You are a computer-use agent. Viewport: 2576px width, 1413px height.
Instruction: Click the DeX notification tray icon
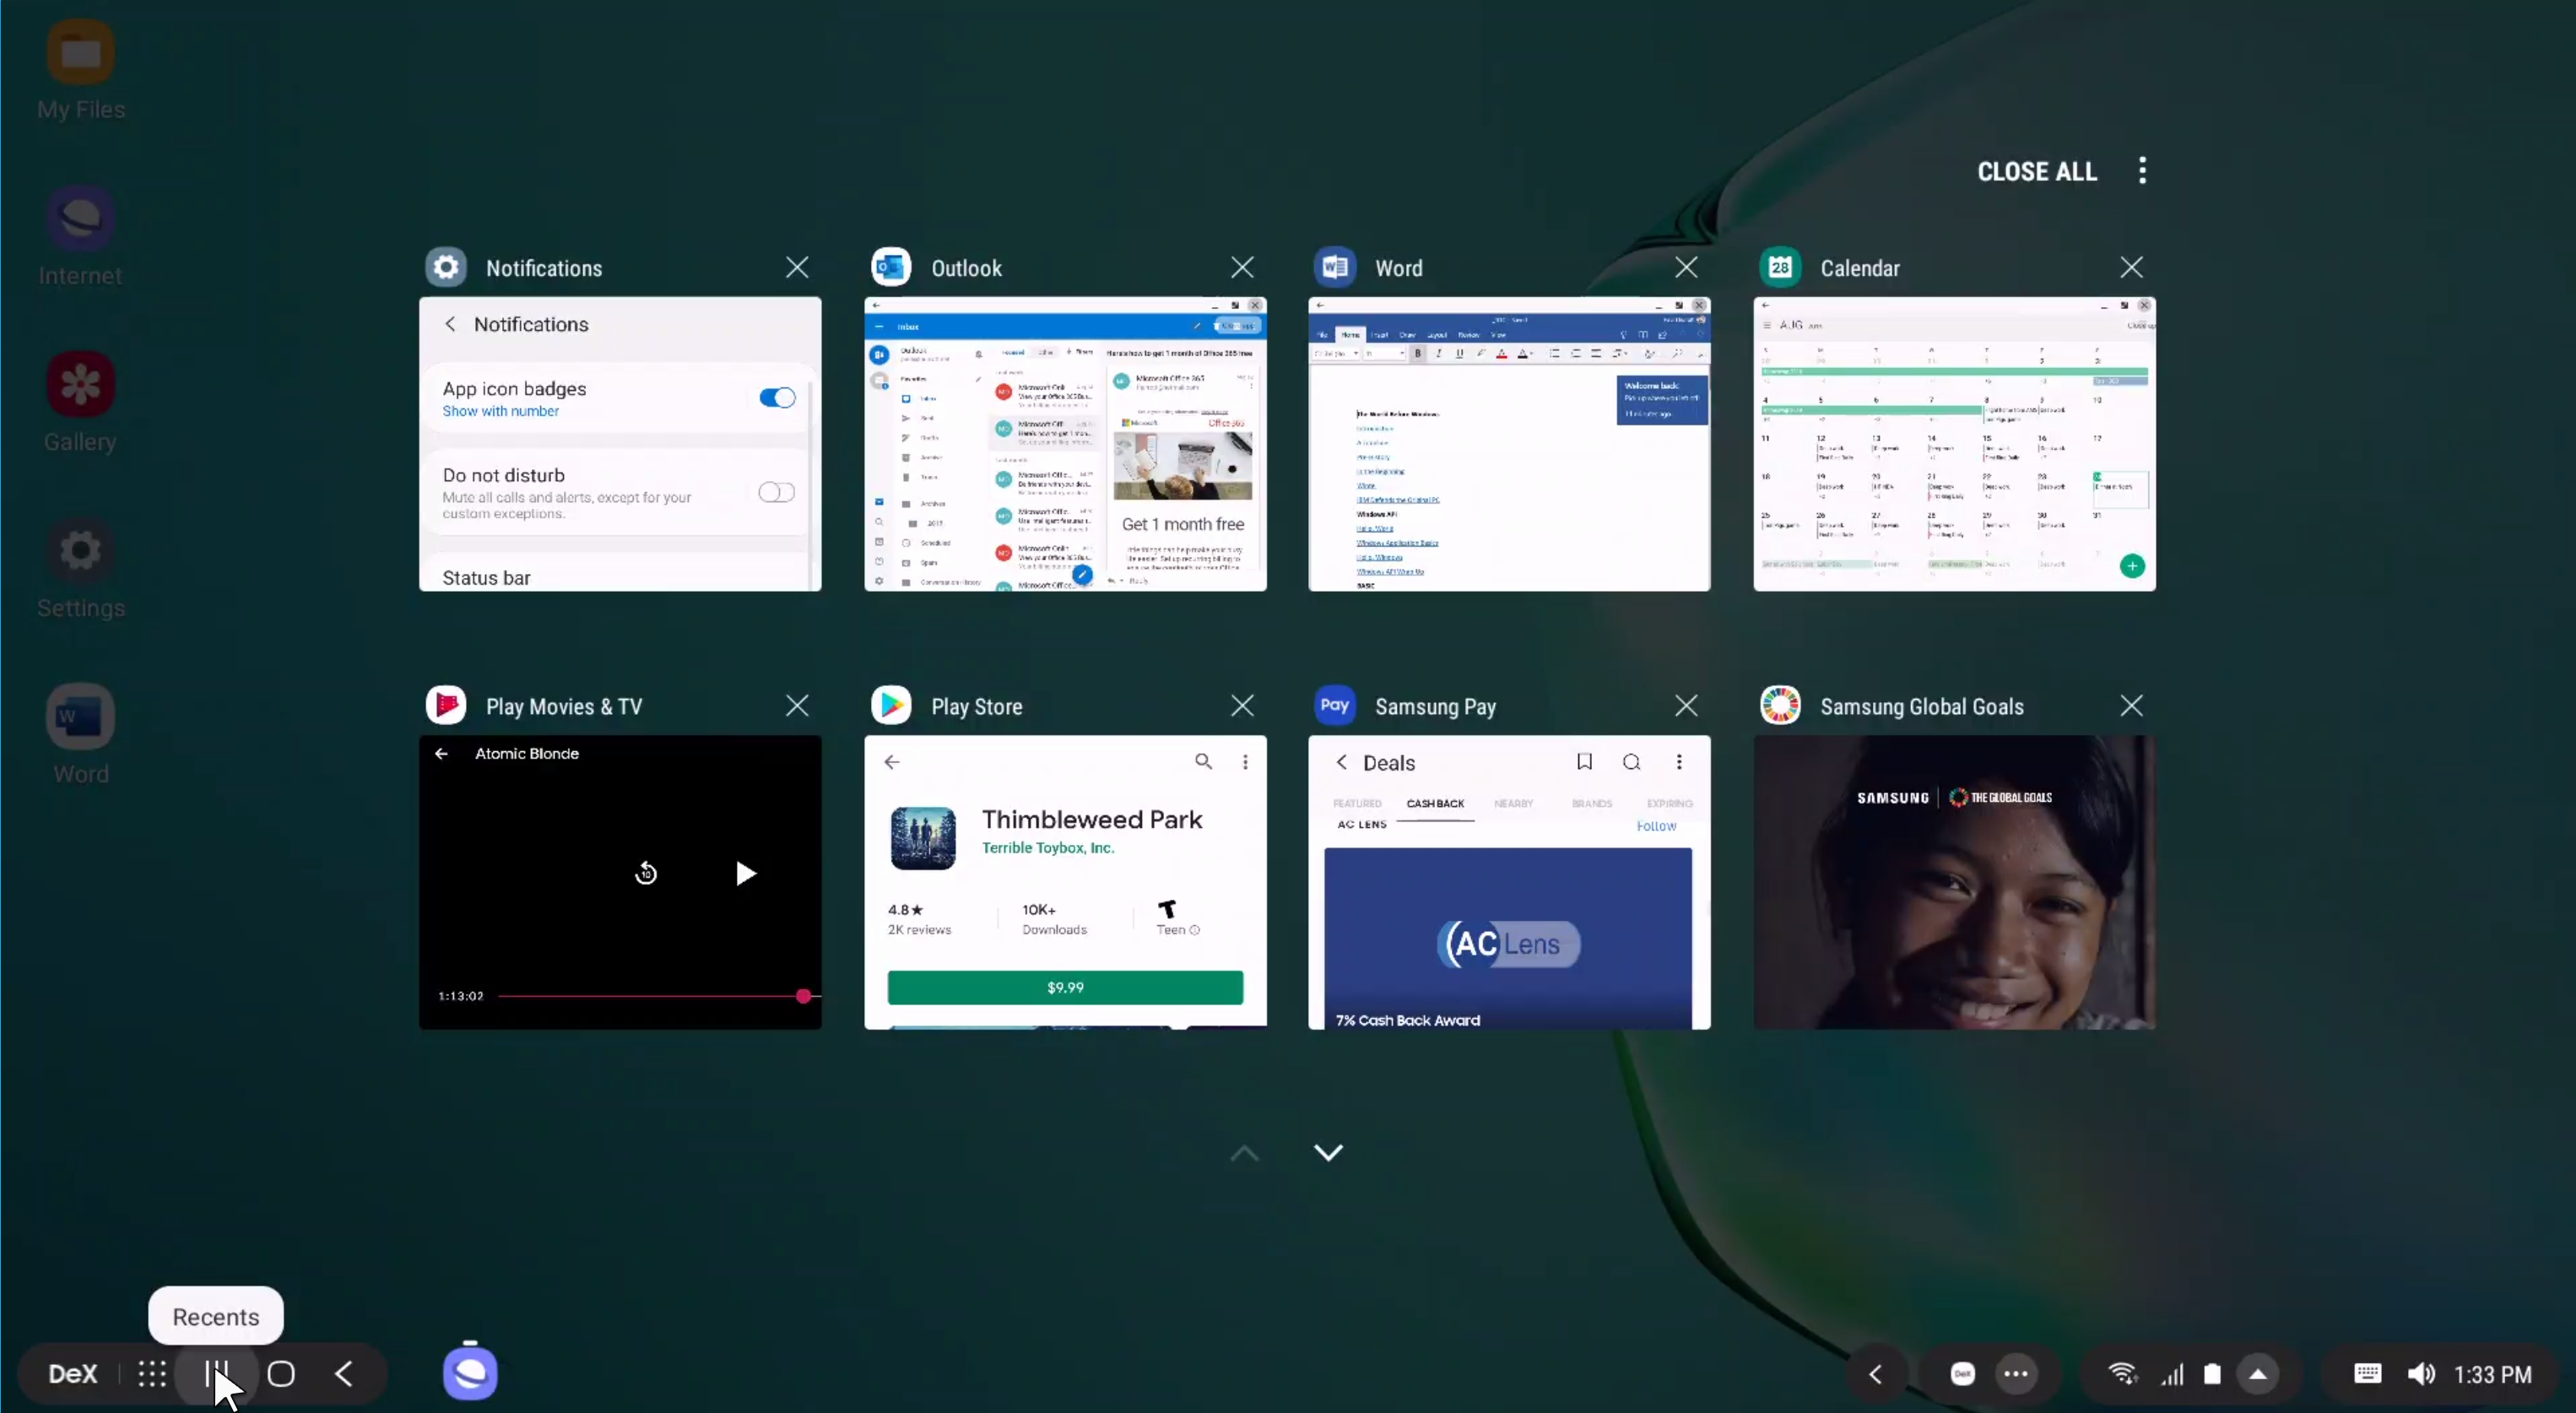(1962, 1373)
